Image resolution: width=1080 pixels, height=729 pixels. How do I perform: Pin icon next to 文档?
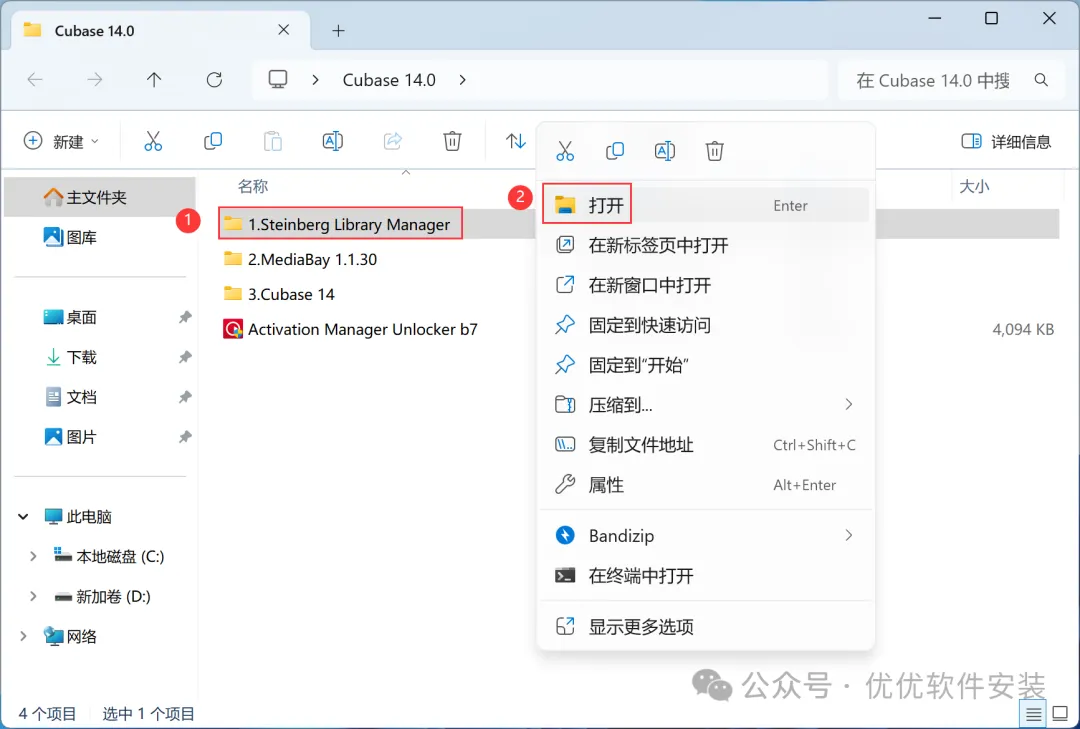click(x=185, y=397)
